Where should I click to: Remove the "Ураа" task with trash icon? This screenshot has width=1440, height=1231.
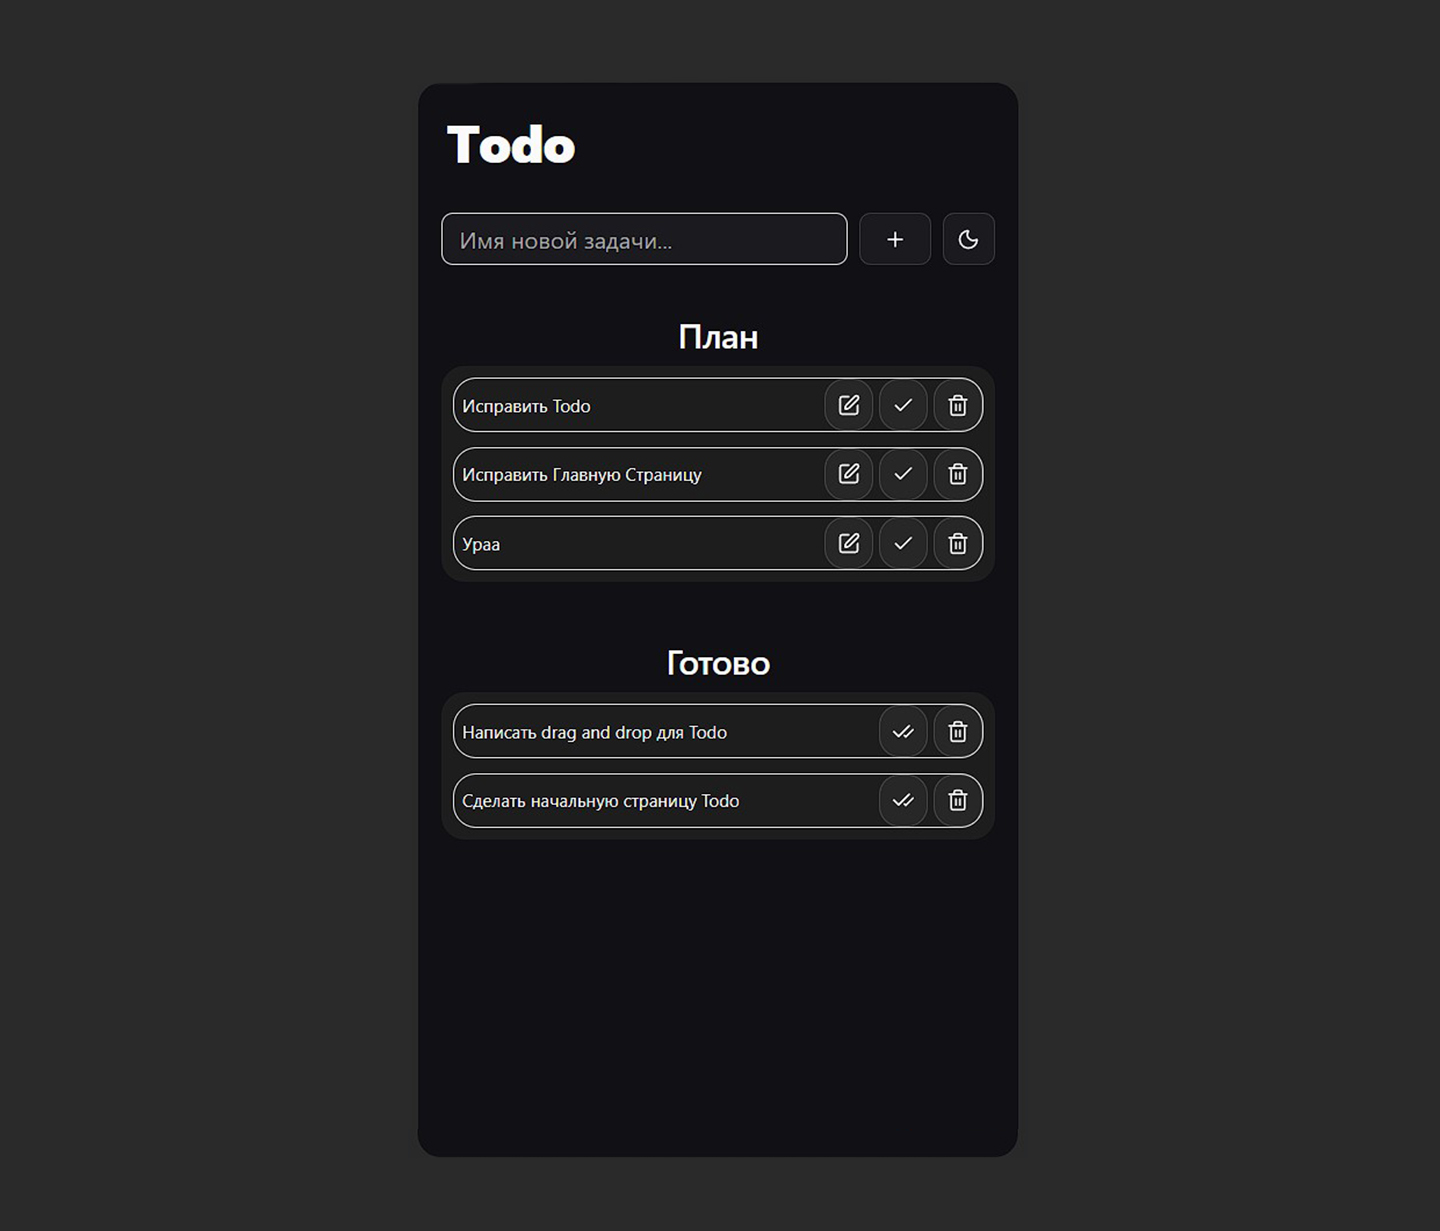pyautogui.click(x=957, y=543)
